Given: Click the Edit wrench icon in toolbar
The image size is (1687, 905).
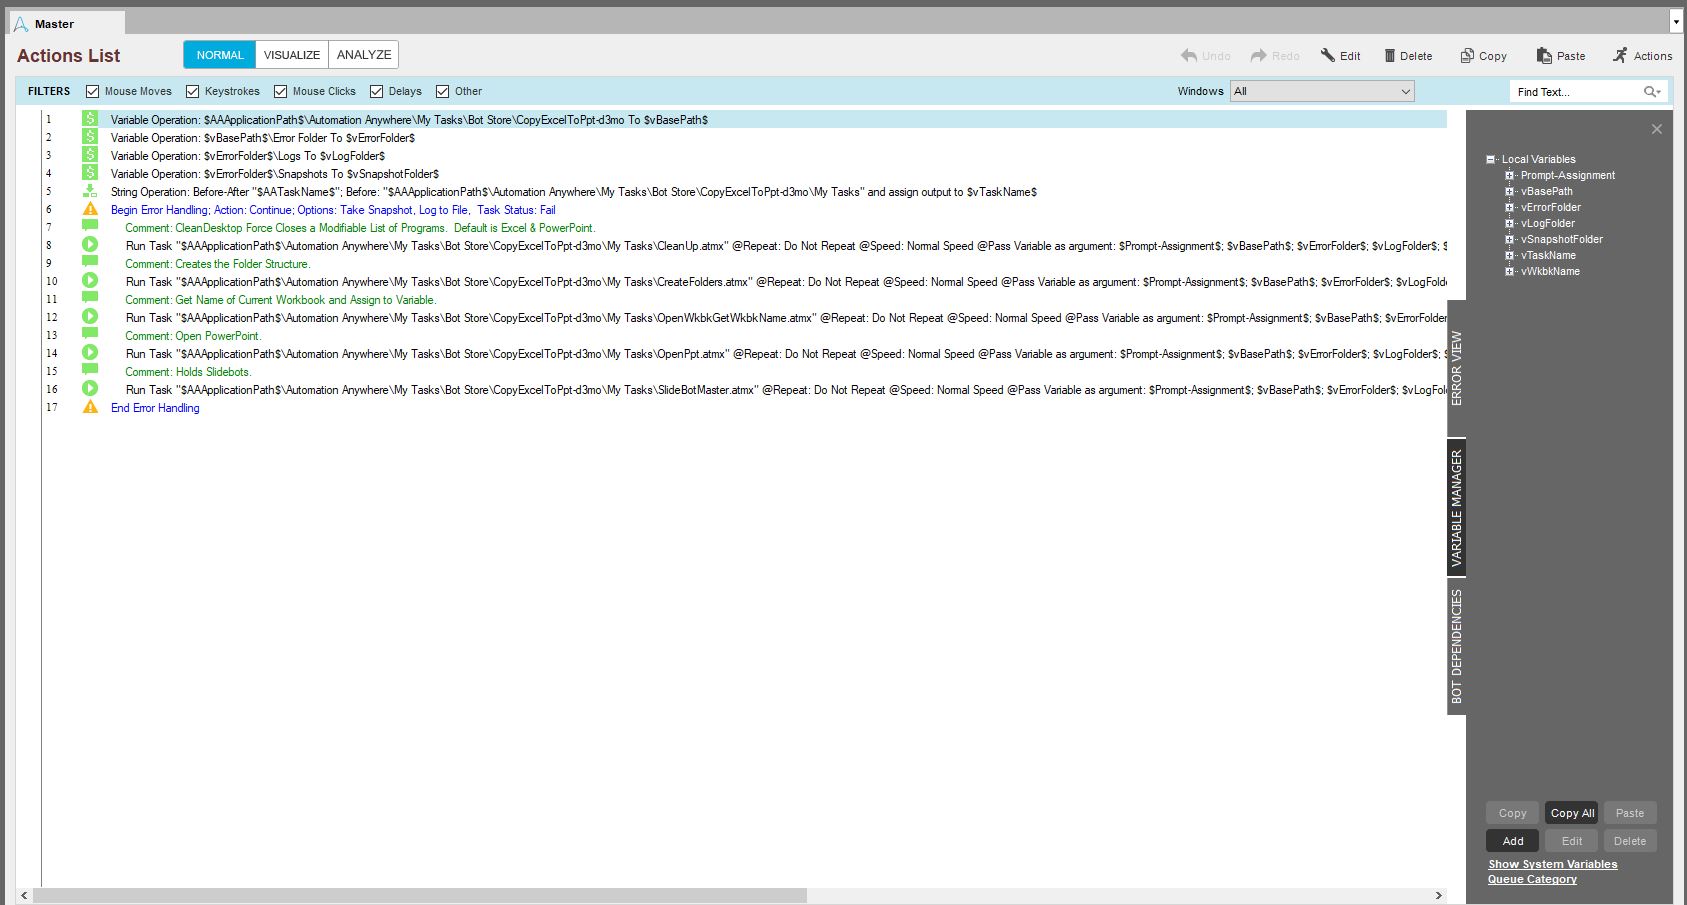Looking at the screenshot, I should pos(1328,56).
